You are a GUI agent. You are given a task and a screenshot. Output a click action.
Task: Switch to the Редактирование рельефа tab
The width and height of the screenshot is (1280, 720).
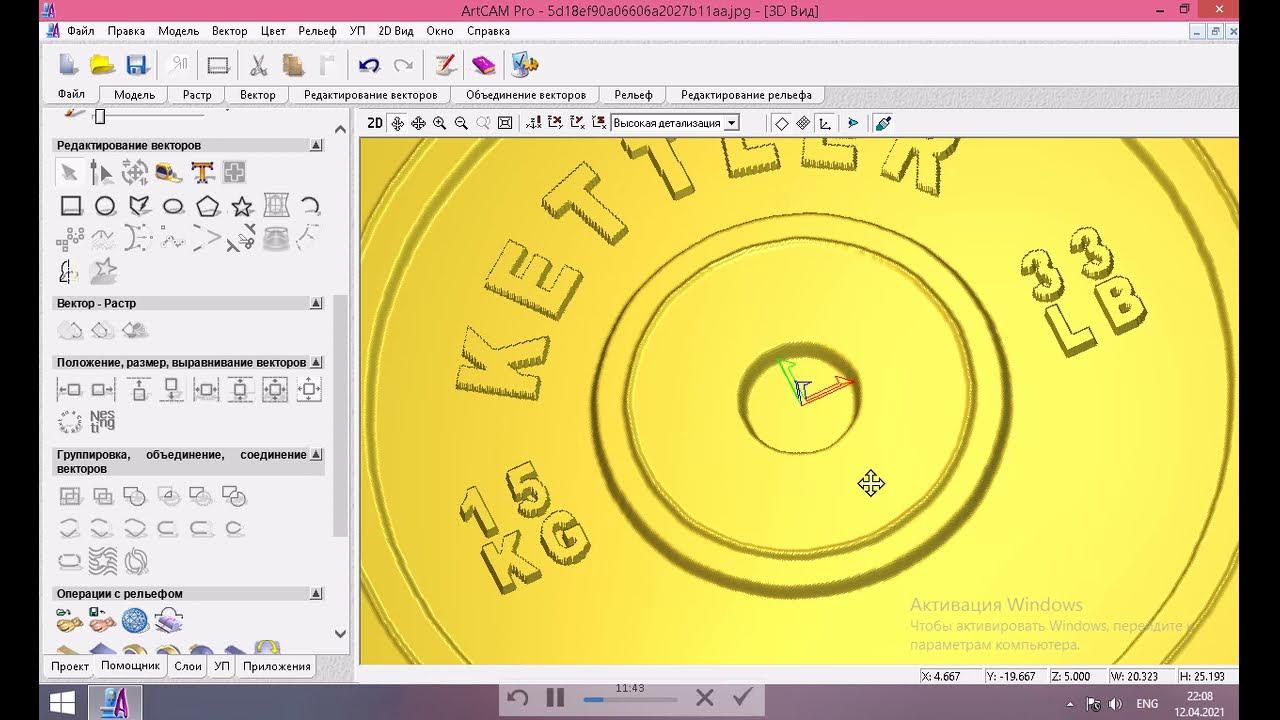746,95
